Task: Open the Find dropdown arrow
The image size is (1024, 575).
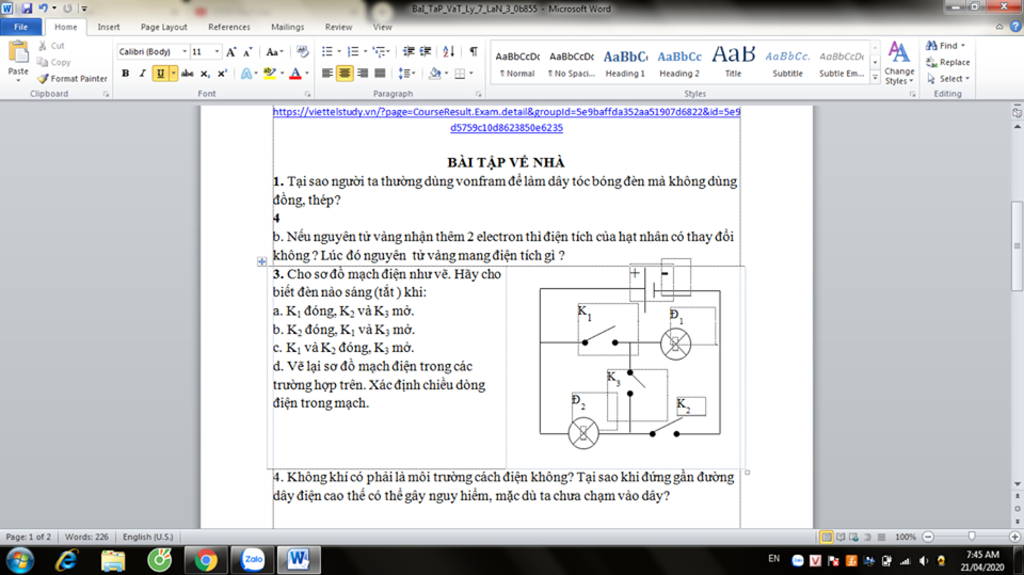Action: pyautogui.click(x=963, y=46)
